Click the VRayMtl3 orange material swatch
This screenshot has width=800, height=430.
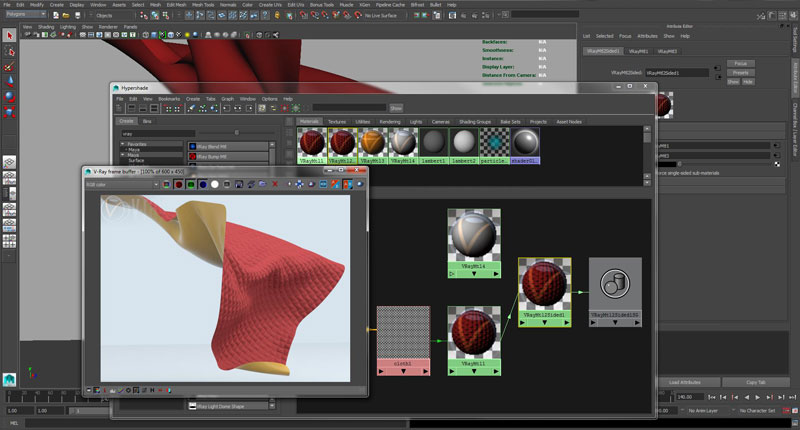point(372,145)
